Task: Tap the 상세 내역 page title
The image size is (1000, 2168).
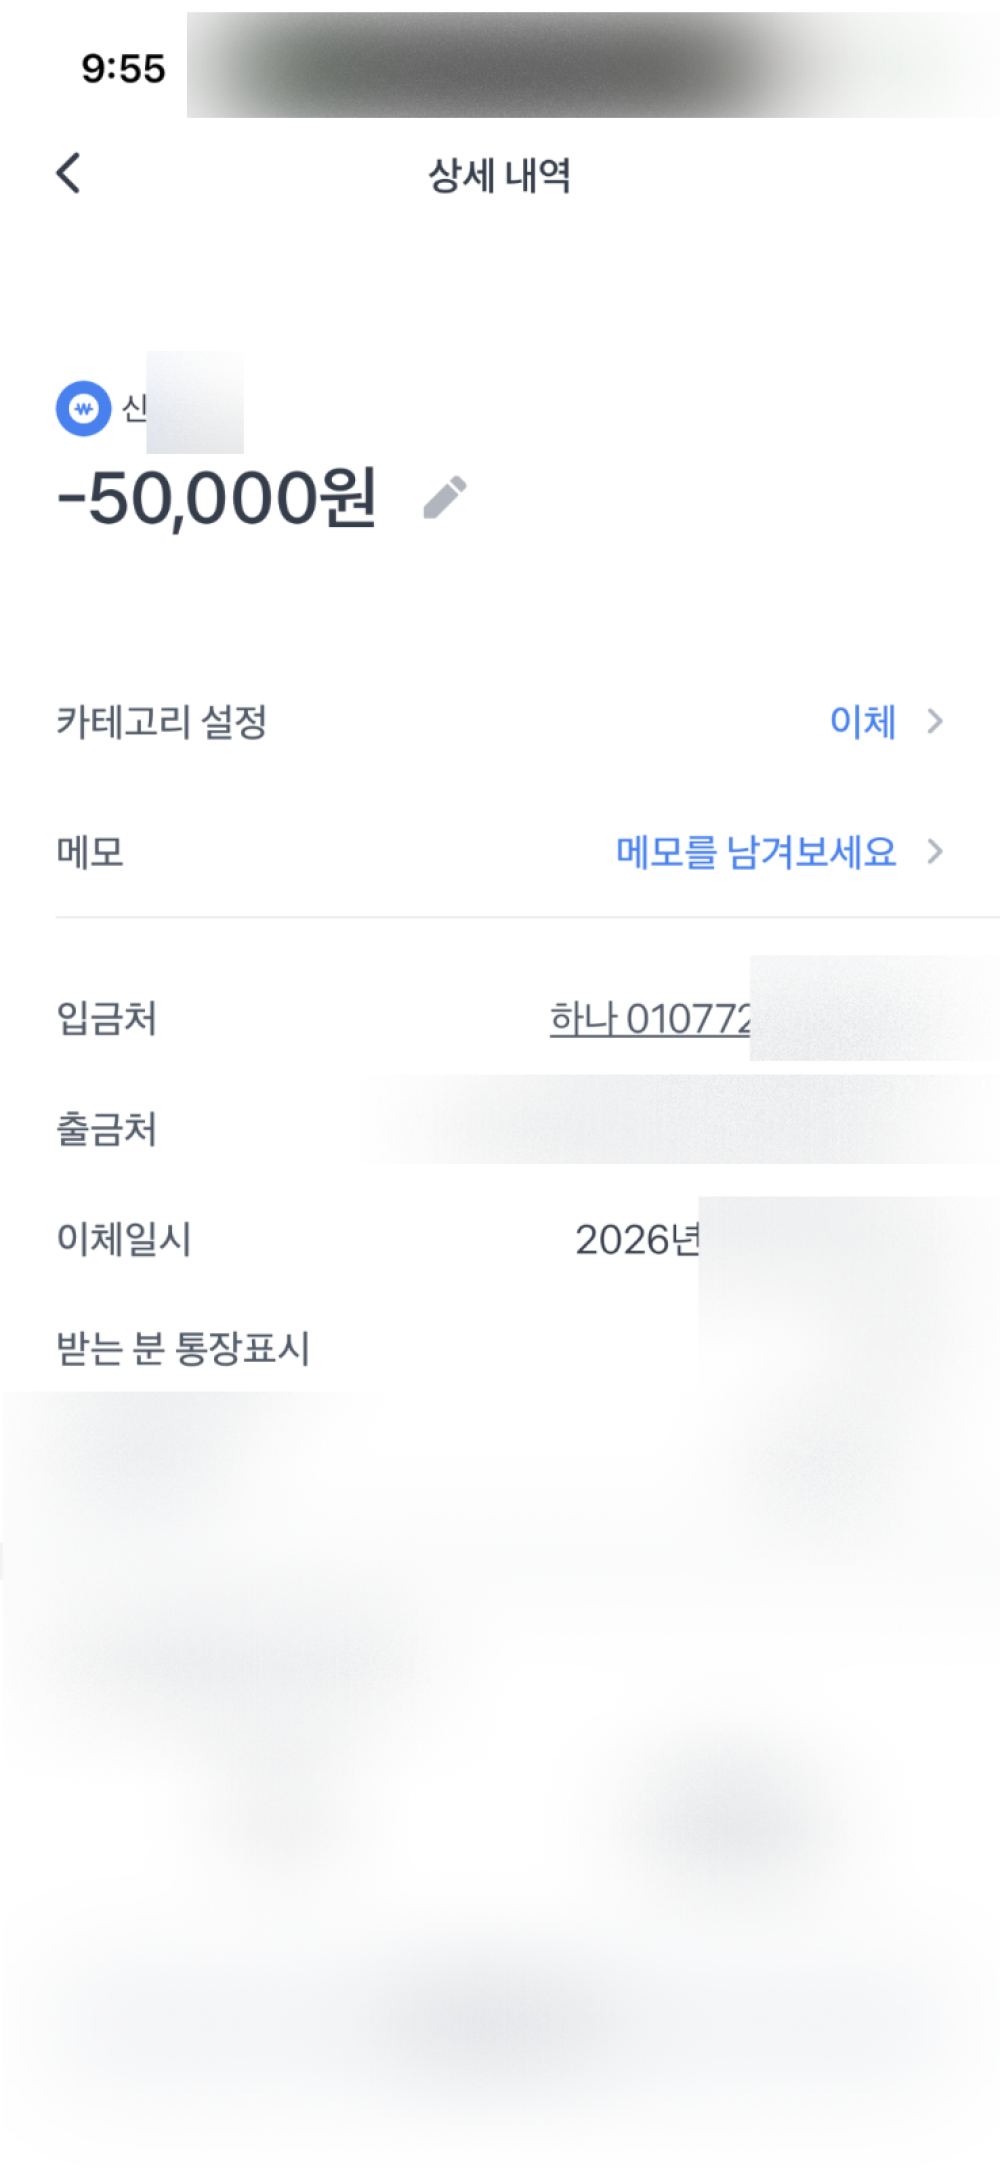Action: 499,176
